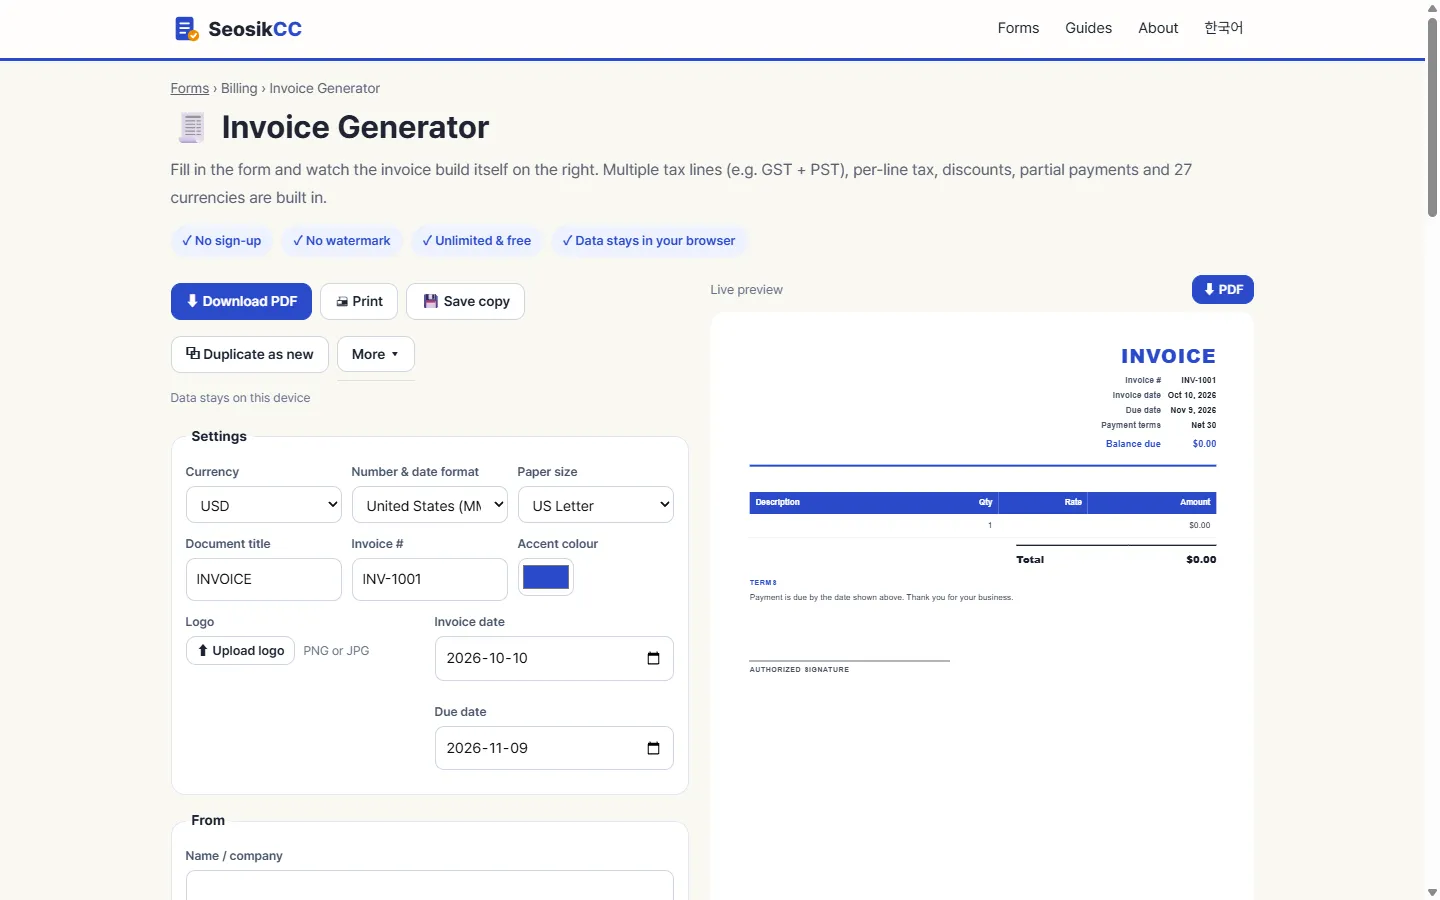Click the PDF button above live preview

[1222, 289]
